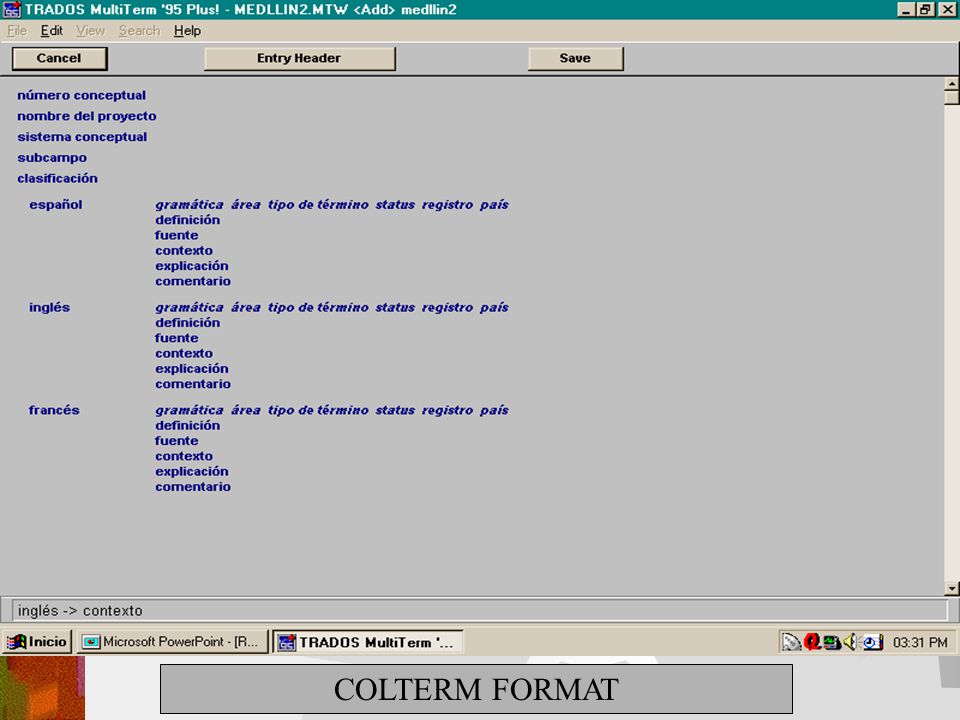Select the nombre del proyecto field
The width and height of the screenshot is (960, 720).
point(86,116)
